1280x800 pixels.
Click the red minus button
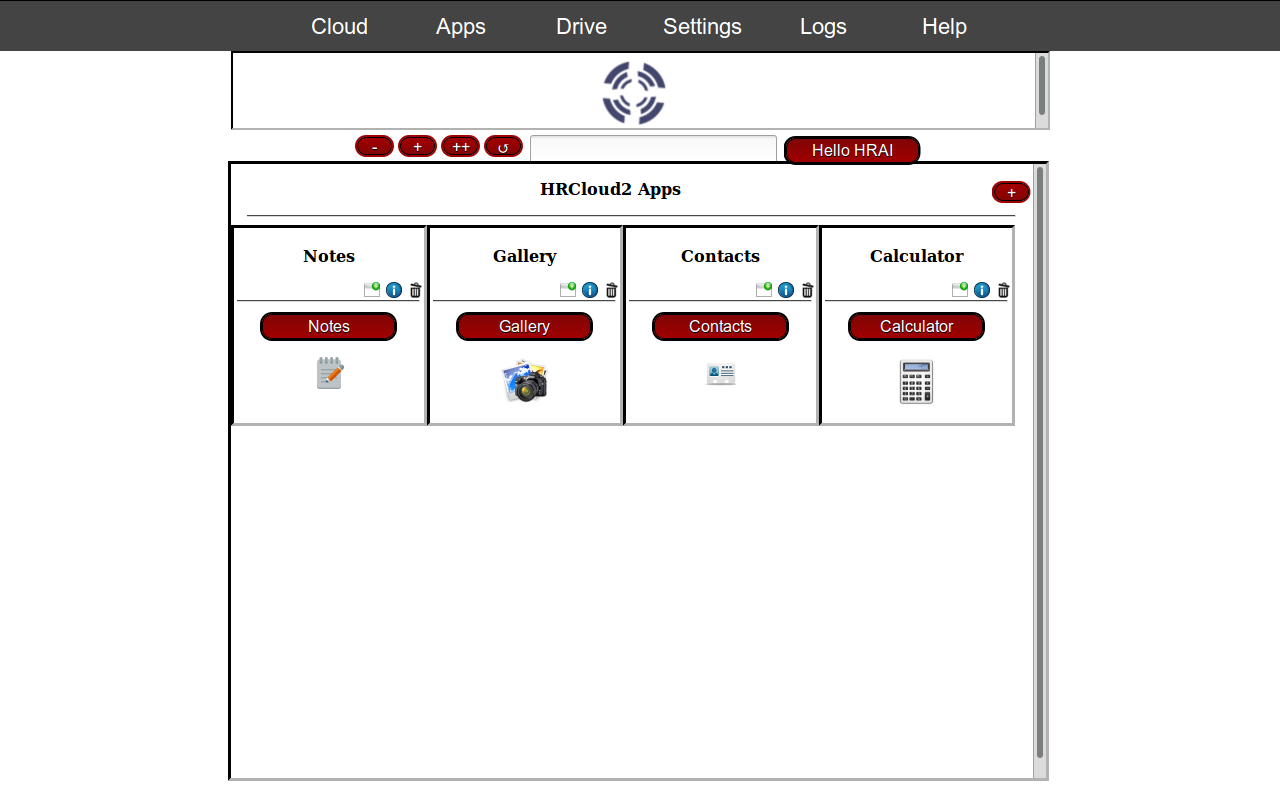point(375,147)
